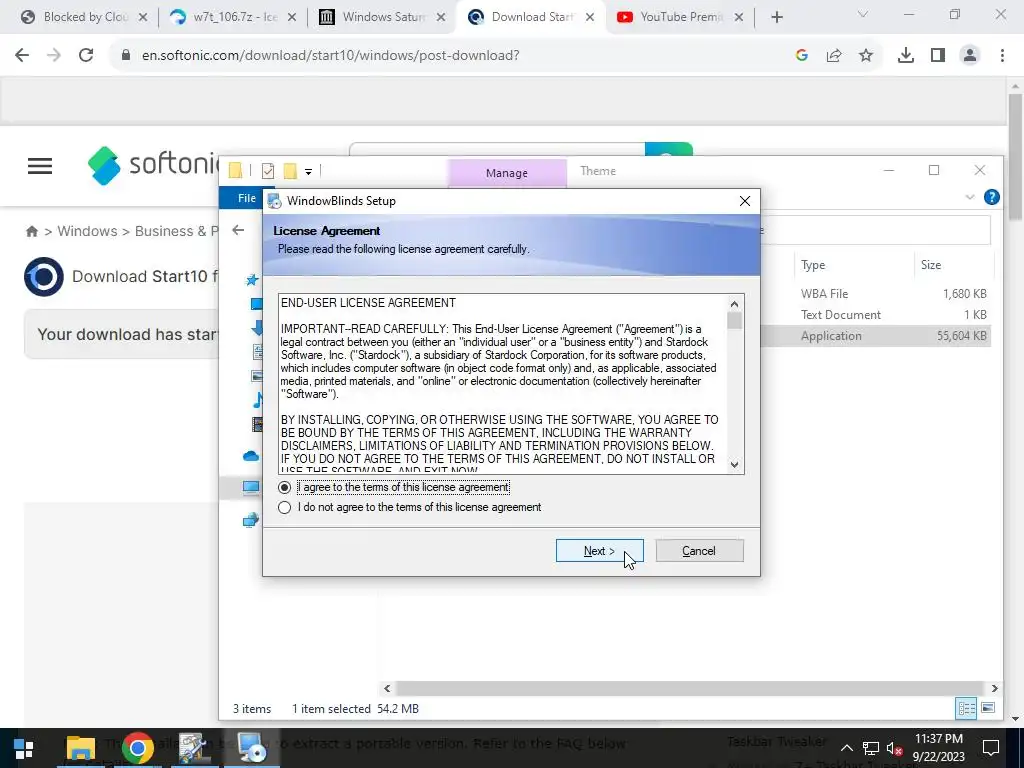This screenshot has width=1024, height=768.
Task: Bookmark this page with the star
Action: (x=866, y=56)
